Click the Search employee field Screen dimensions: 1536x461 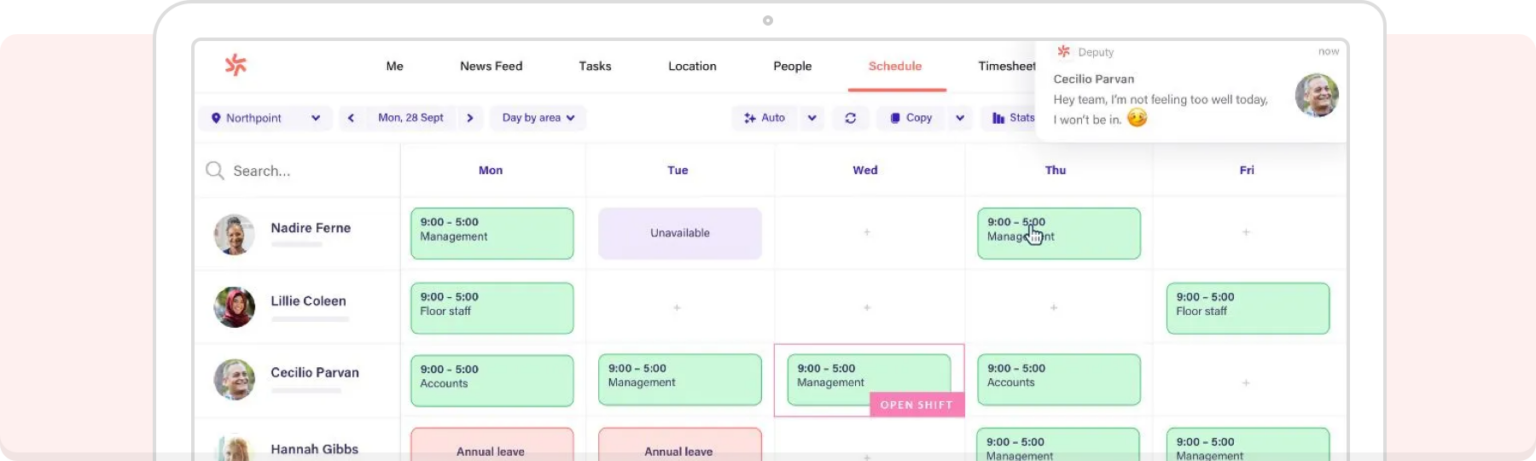[x=297, y=171]
